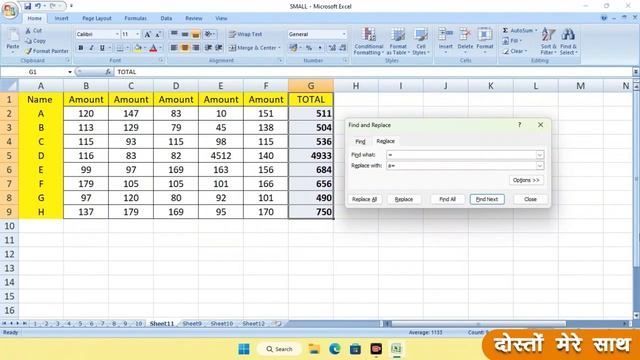Open the Font name dropdown (Calibri)

tap(117, 34)
